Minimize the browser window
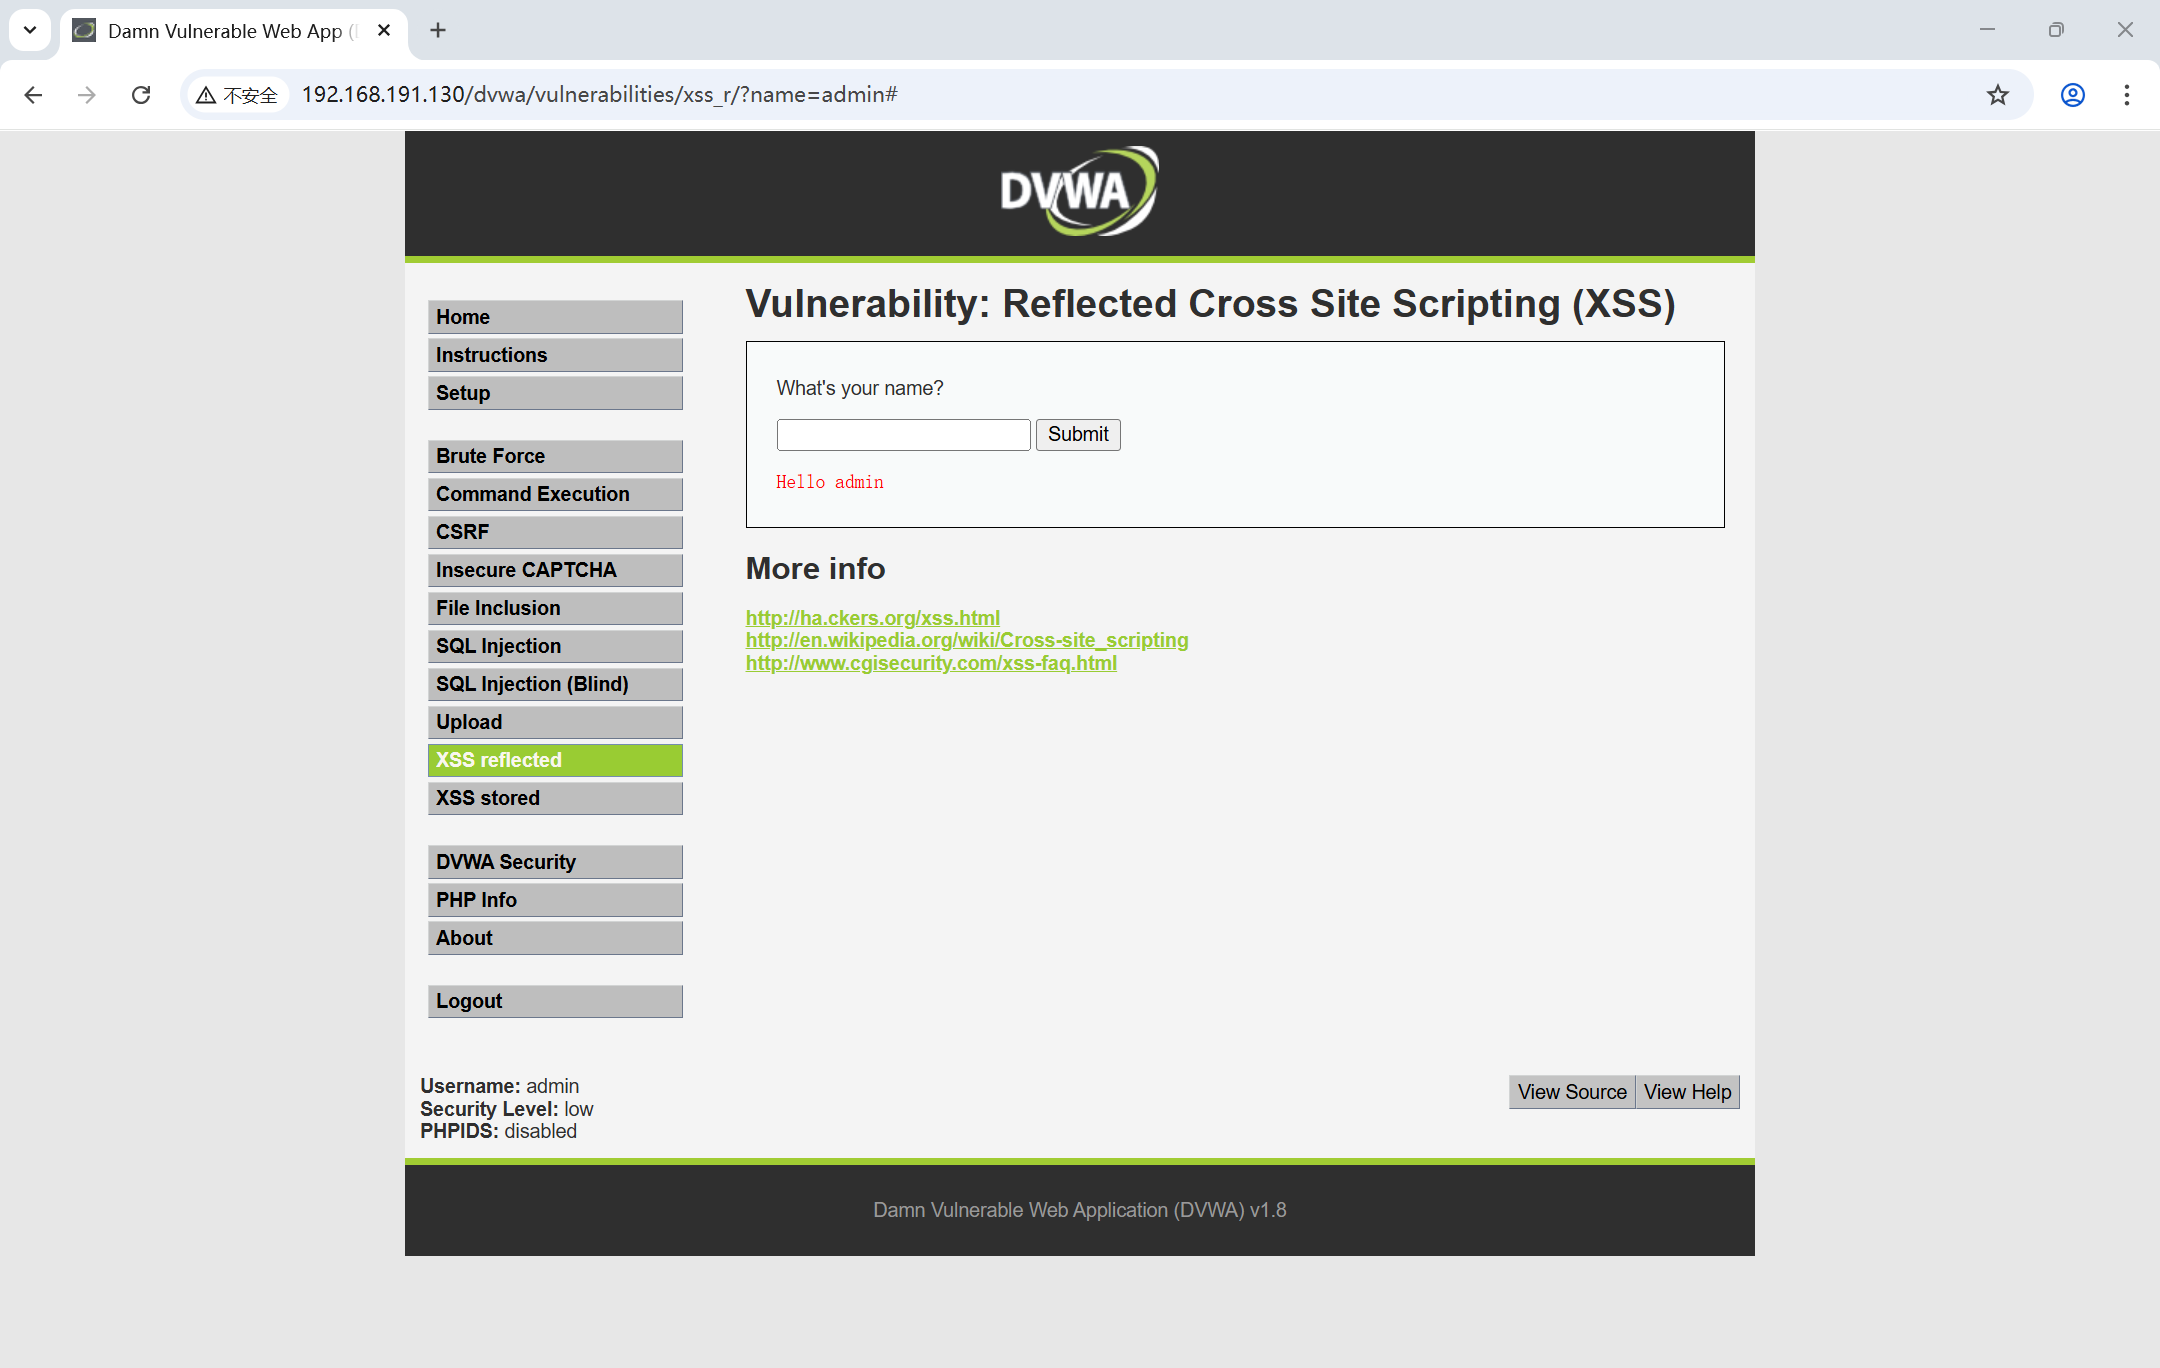 (x=1987, y=30)
